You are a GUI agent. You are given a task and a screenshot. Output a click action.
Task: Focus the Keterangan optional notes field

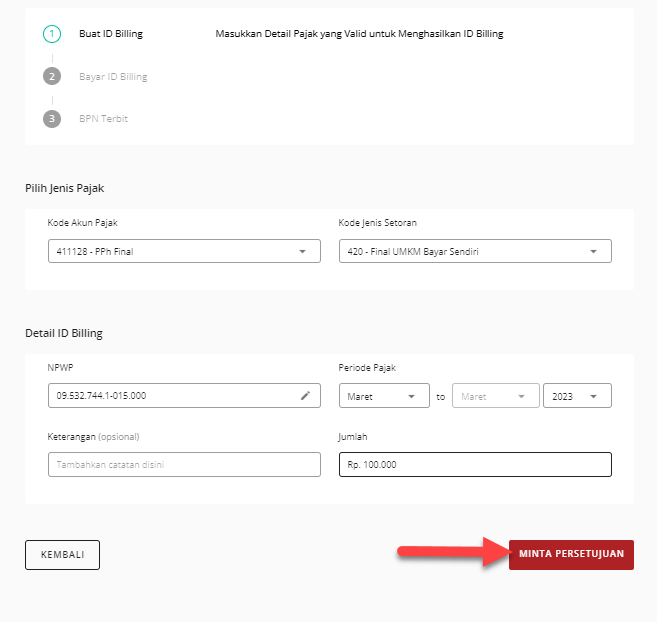coord(184,465)
